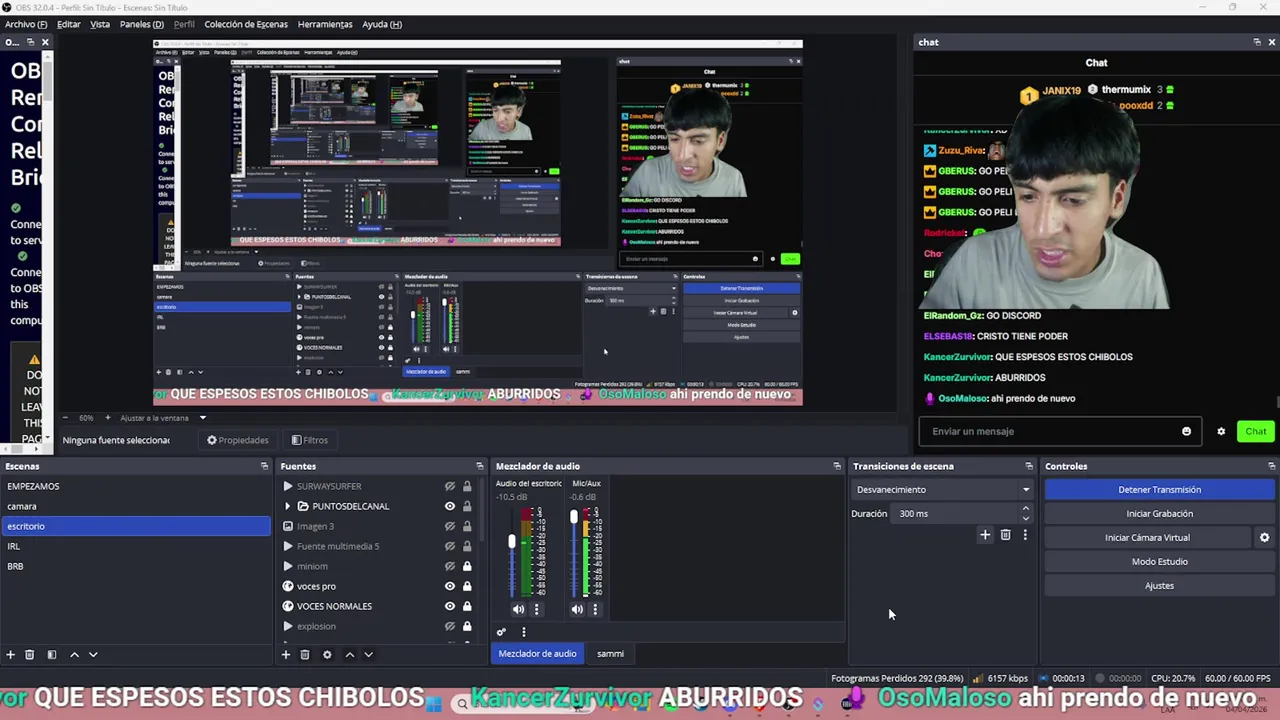Click Iniciar Cámara Virtual button
The width and height of the screenshot is (1280, 720).
click(x=1147, y=538)
